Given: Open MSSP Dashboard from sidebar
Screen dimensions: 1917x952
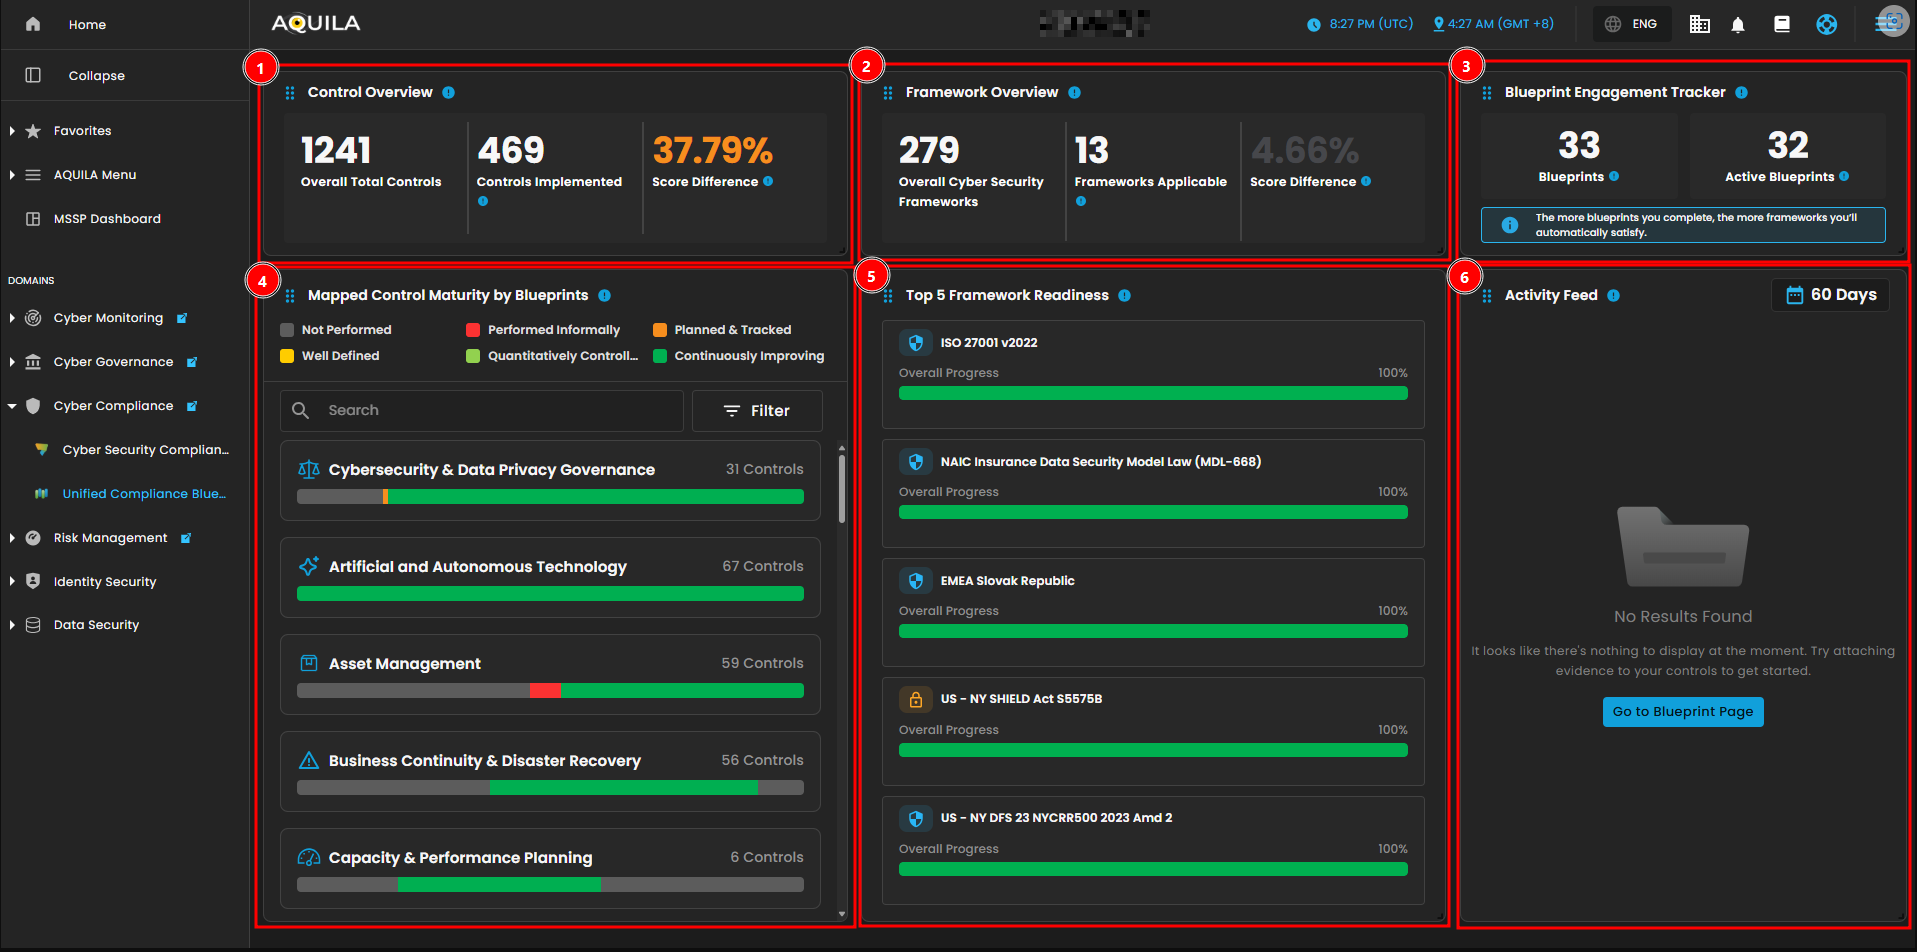Looking at the screenshot, I should tap(107, 219).
